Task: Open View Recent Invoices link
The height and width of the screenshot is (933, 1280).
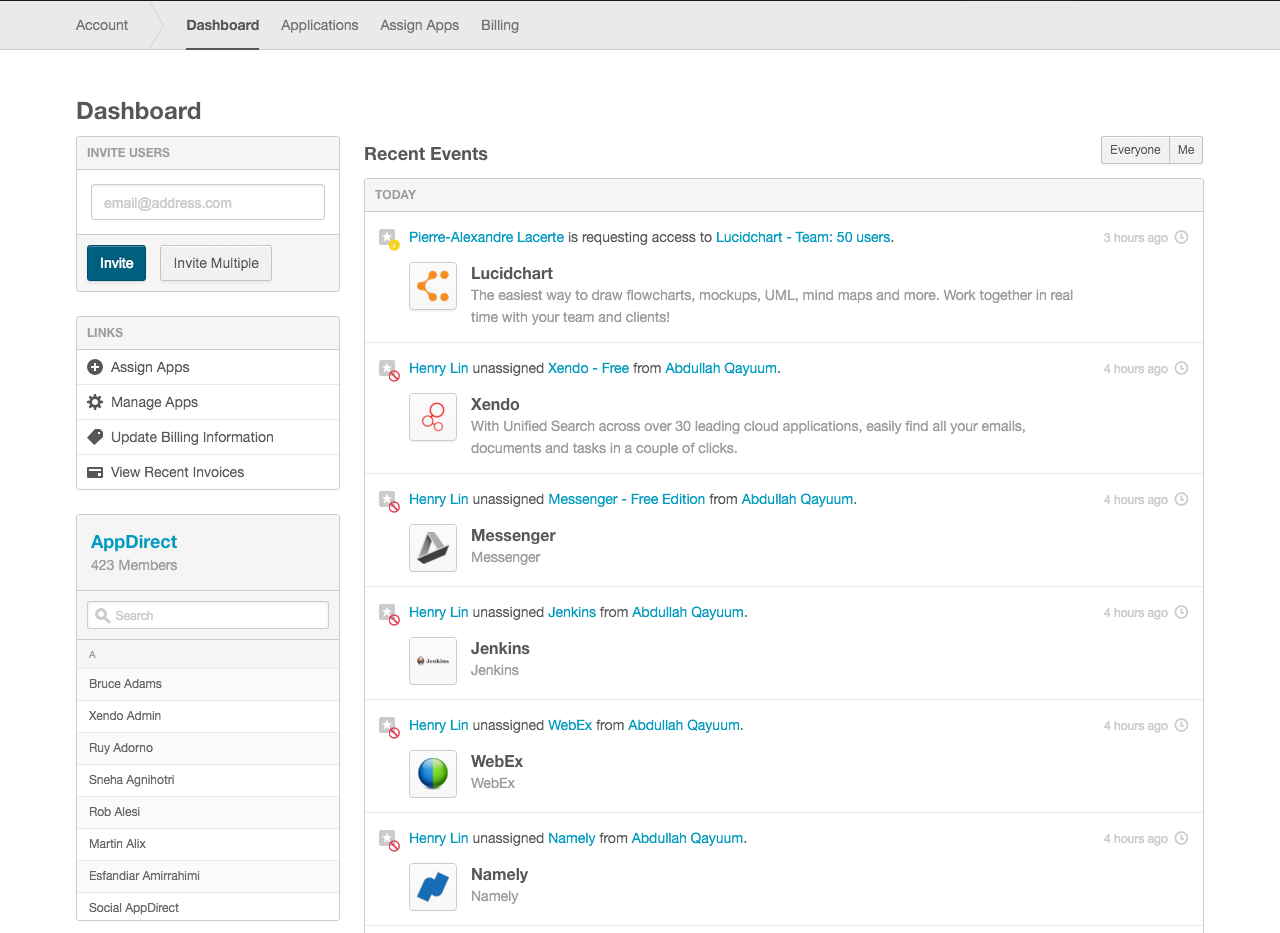Action: point(208,472)
